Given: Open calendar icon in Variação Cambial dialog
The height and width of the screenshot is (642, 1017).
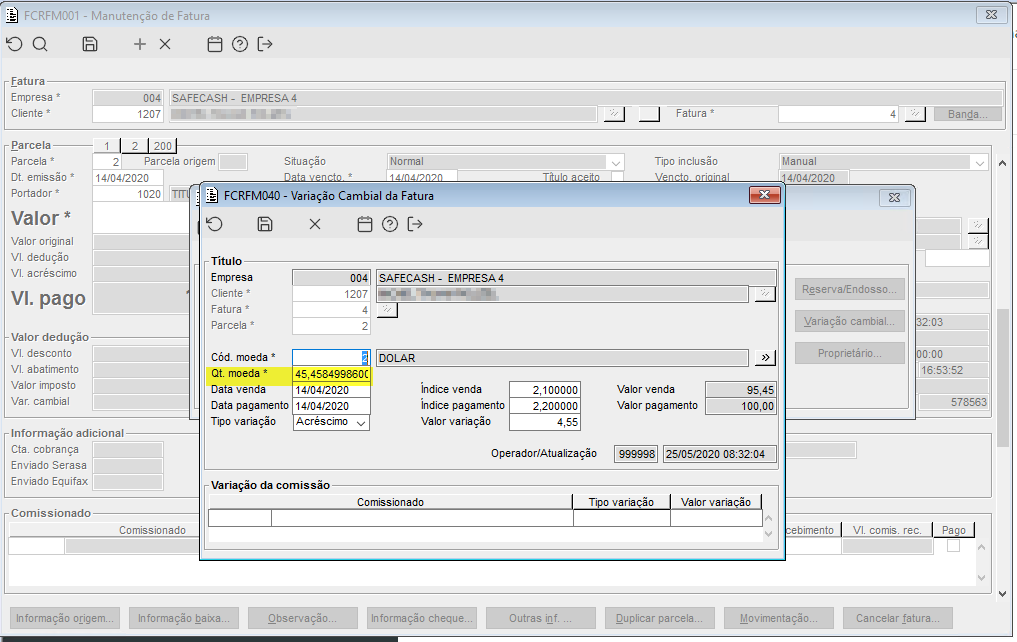Looking at the screenshot, I should (365, 224).
